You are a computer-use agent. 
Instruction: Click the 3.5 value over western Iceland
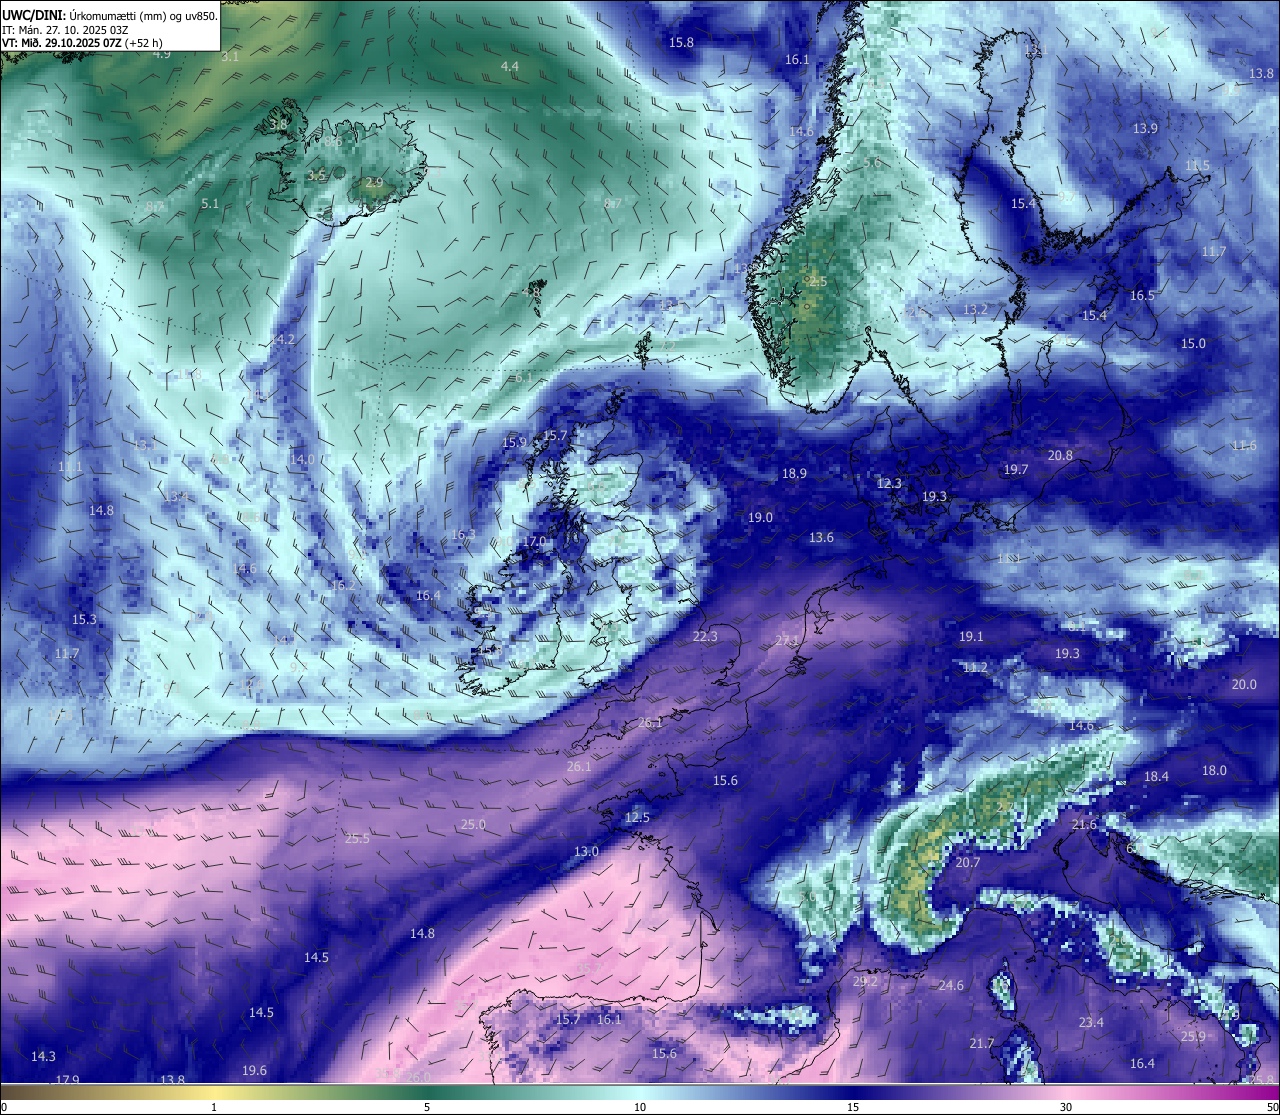pyautogui.click(x=316, y=175)
